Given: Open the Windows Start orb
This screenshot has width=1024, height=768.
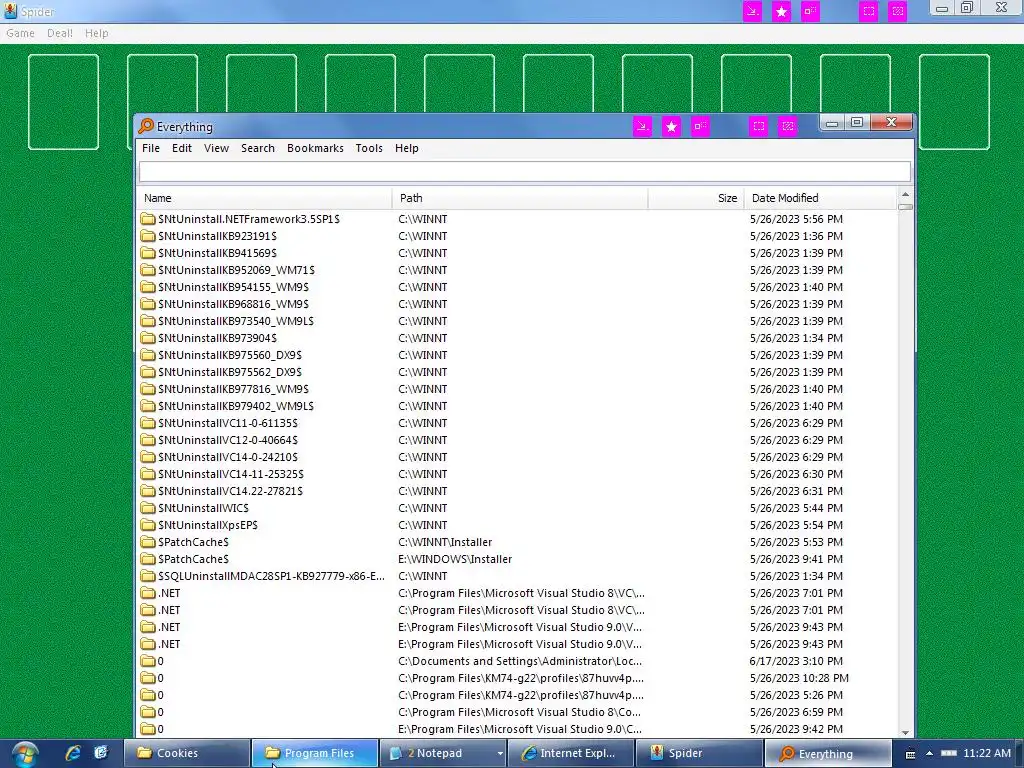Looking at the screenshot, I should pyautogui.click(x=25, y=754).
